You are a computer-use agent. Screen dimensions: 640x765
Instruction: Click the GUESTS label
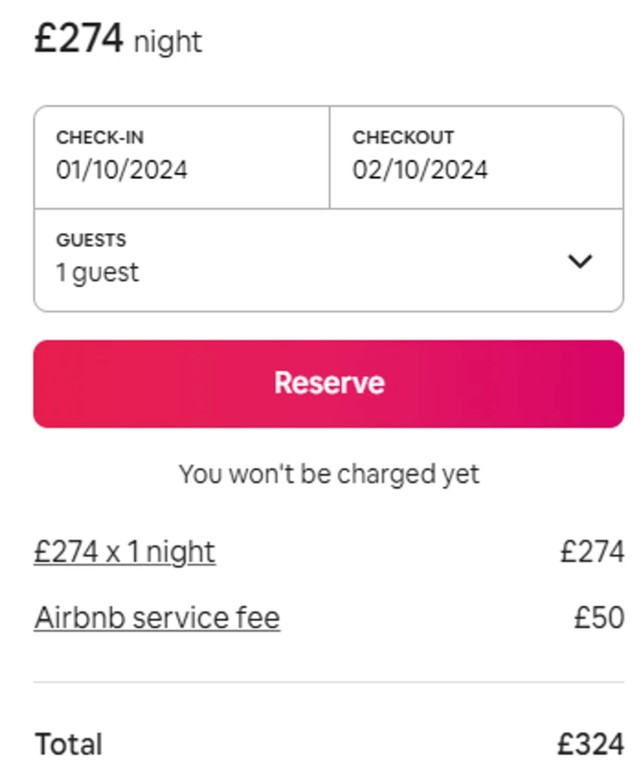[91, 240]
